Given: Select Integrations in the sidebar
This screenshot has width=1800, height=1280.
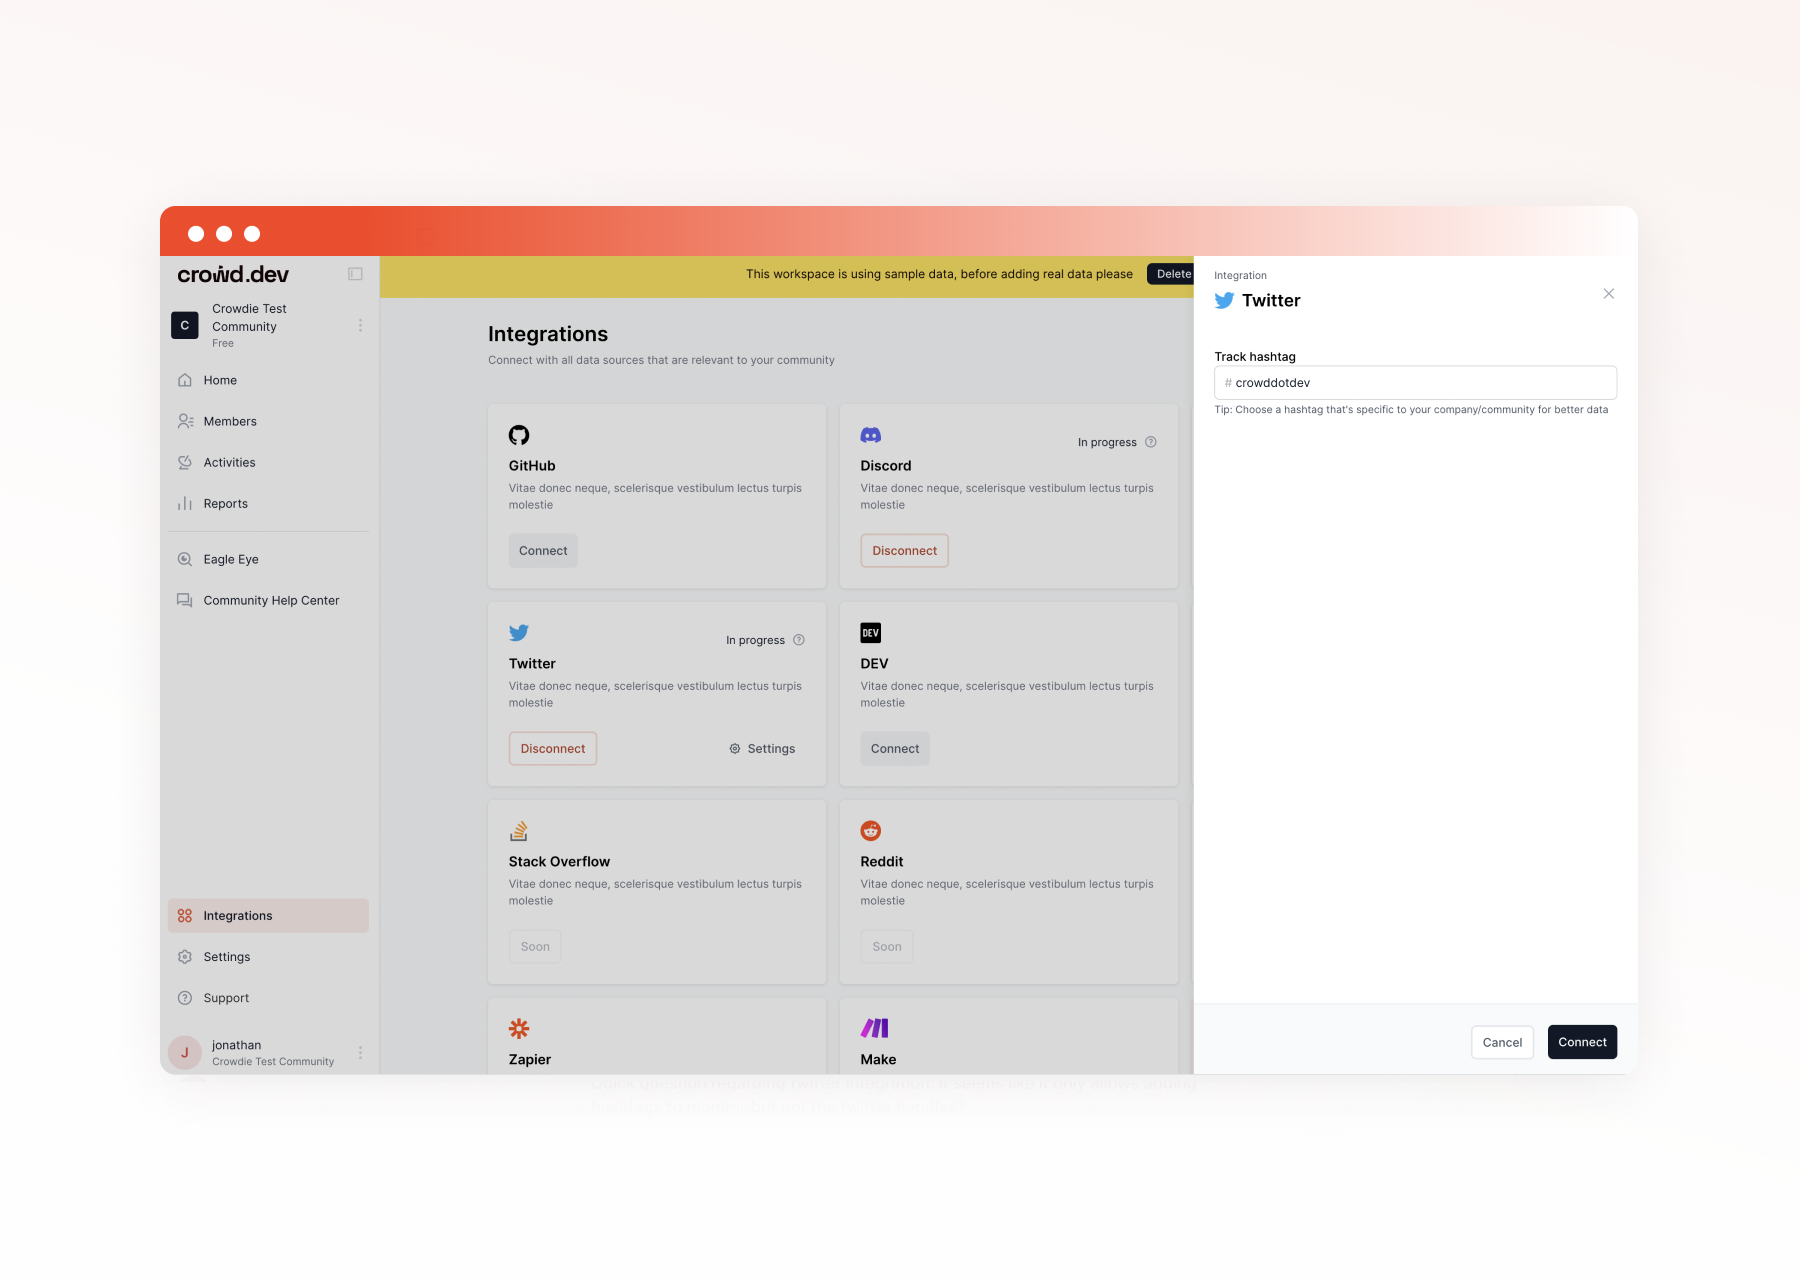Looking at the screenshot, I should click(x=268, y=916).
